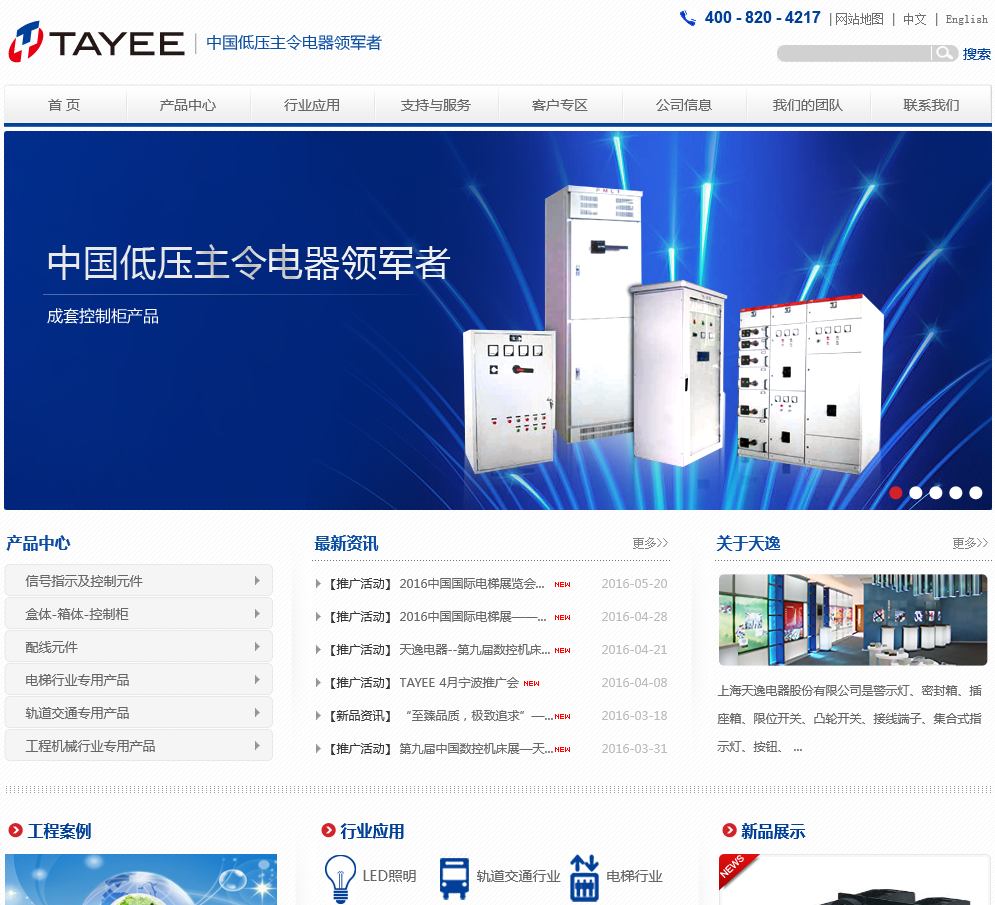This screenshot has width=995, height=905.
Task: Expand 配线元件 category arrow
Action: pyautogui.click(x=257, y=647)
